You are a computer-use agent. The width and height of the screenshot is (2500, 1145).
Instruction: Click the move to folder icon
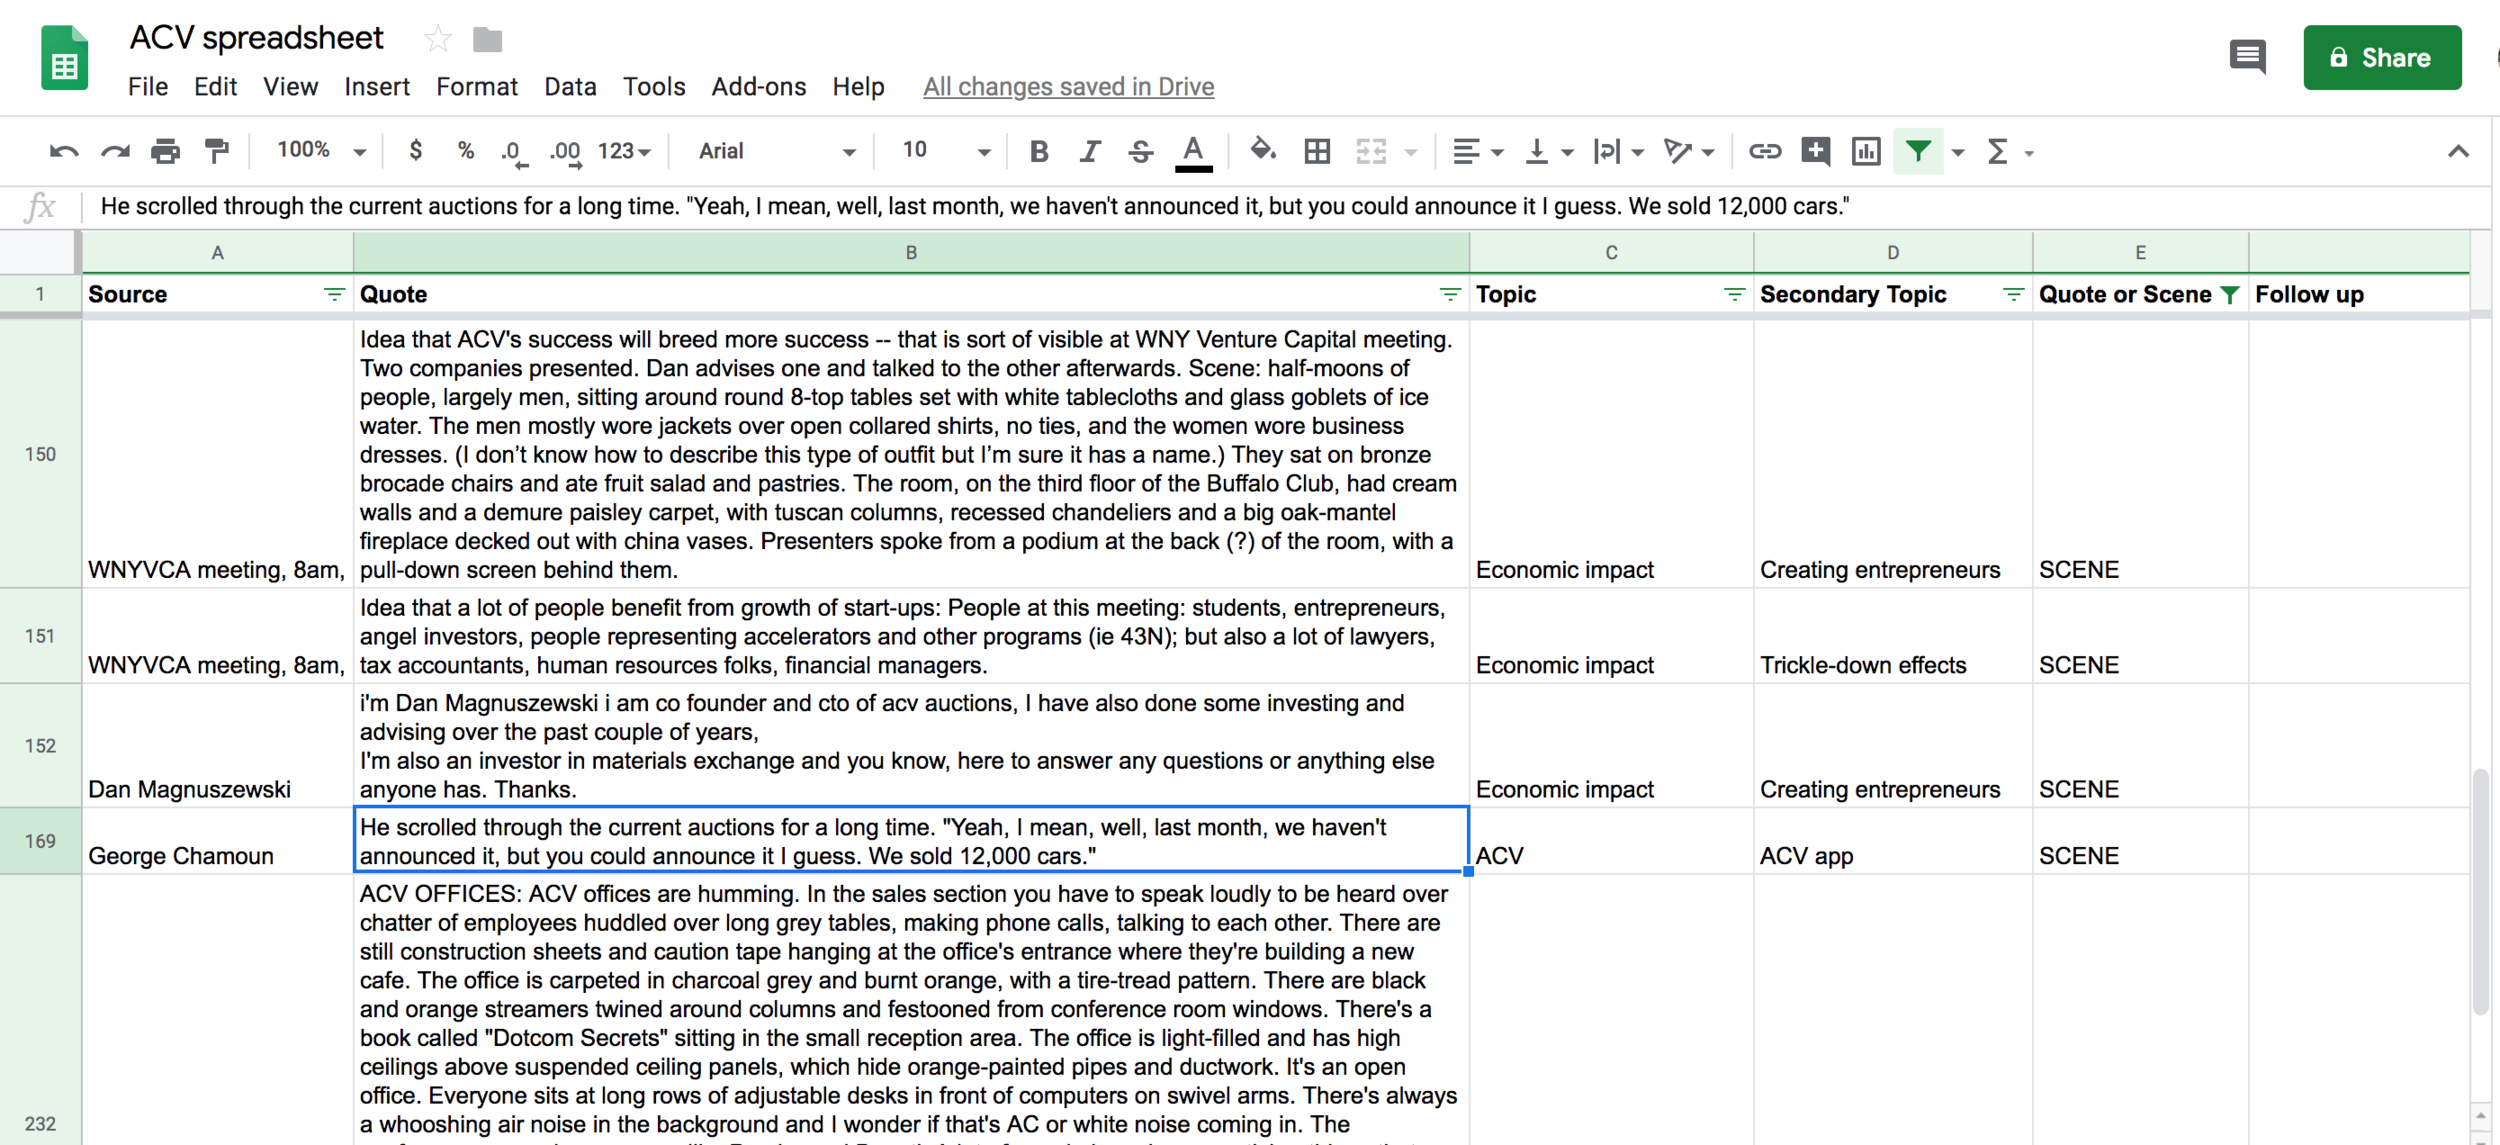[488, 39]
